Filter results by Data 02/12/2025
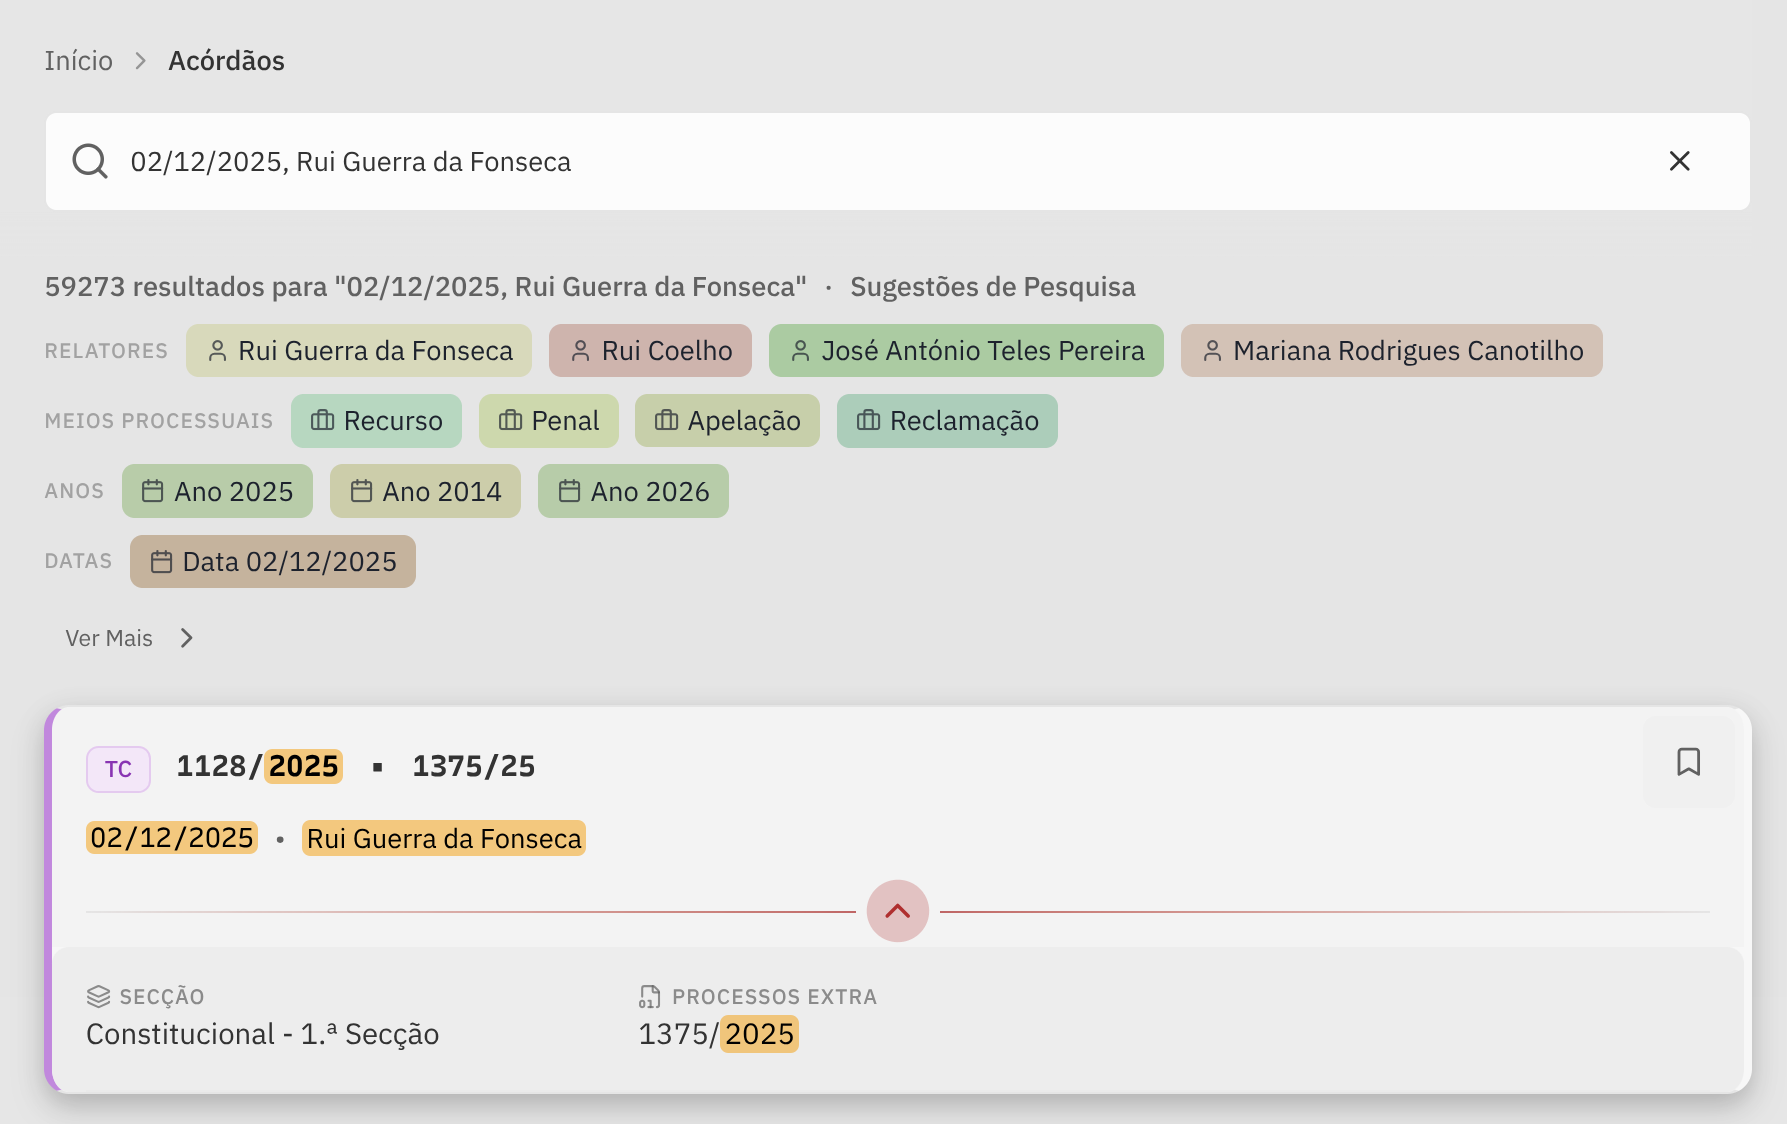 coord(273,561)
